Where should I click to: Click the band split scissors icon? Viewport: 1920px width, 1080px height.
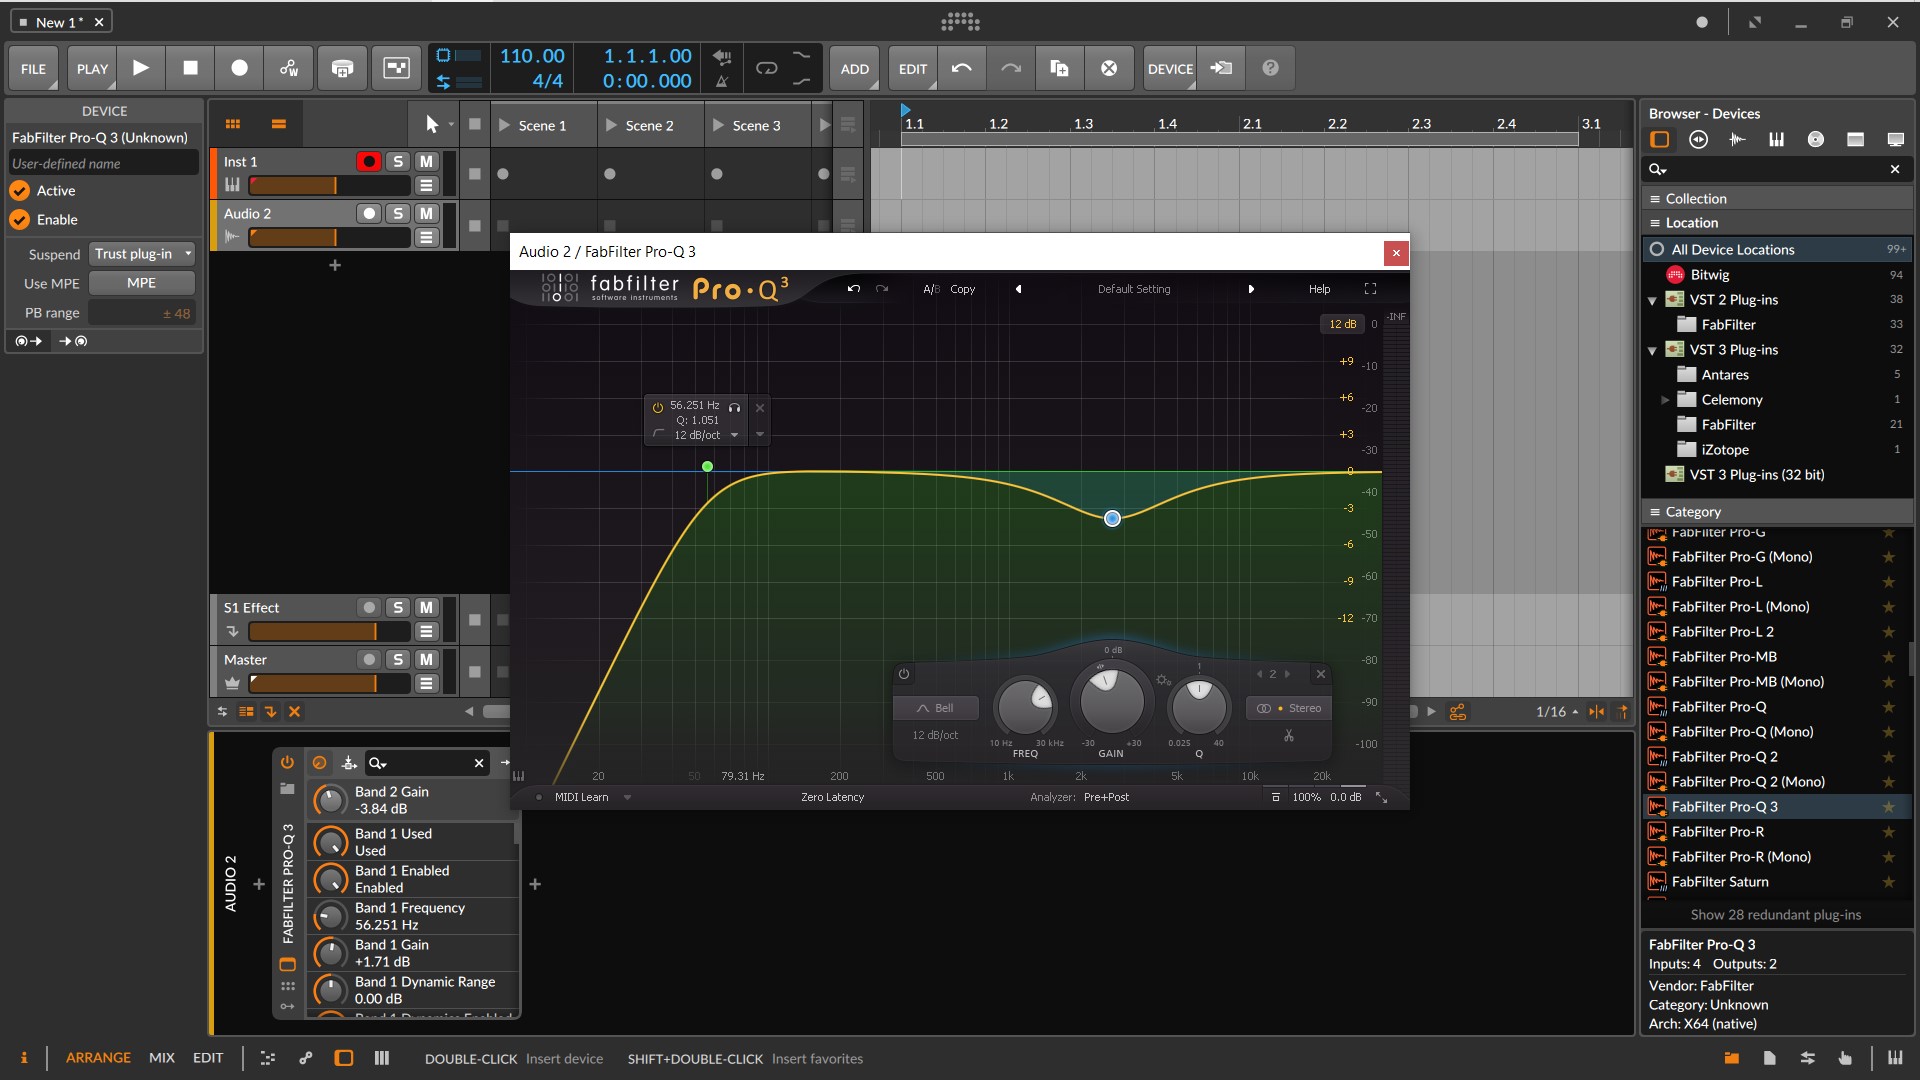(x=1289, y=736)
